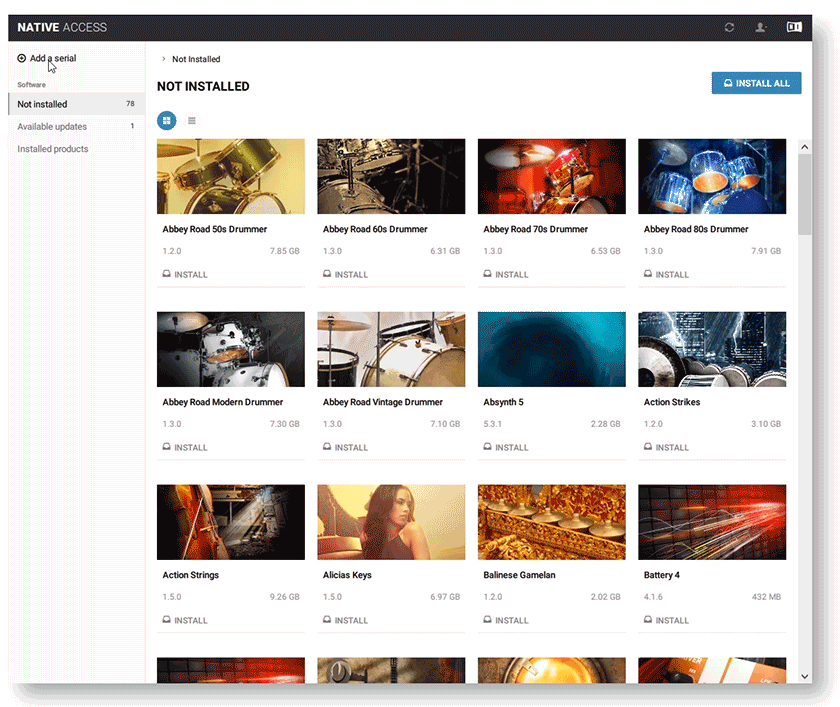Image resolution: width=840 pixels, height=707 pixels.
Task: Click the Abbey Road 50s Drummer title
Action: click(214, 229)
